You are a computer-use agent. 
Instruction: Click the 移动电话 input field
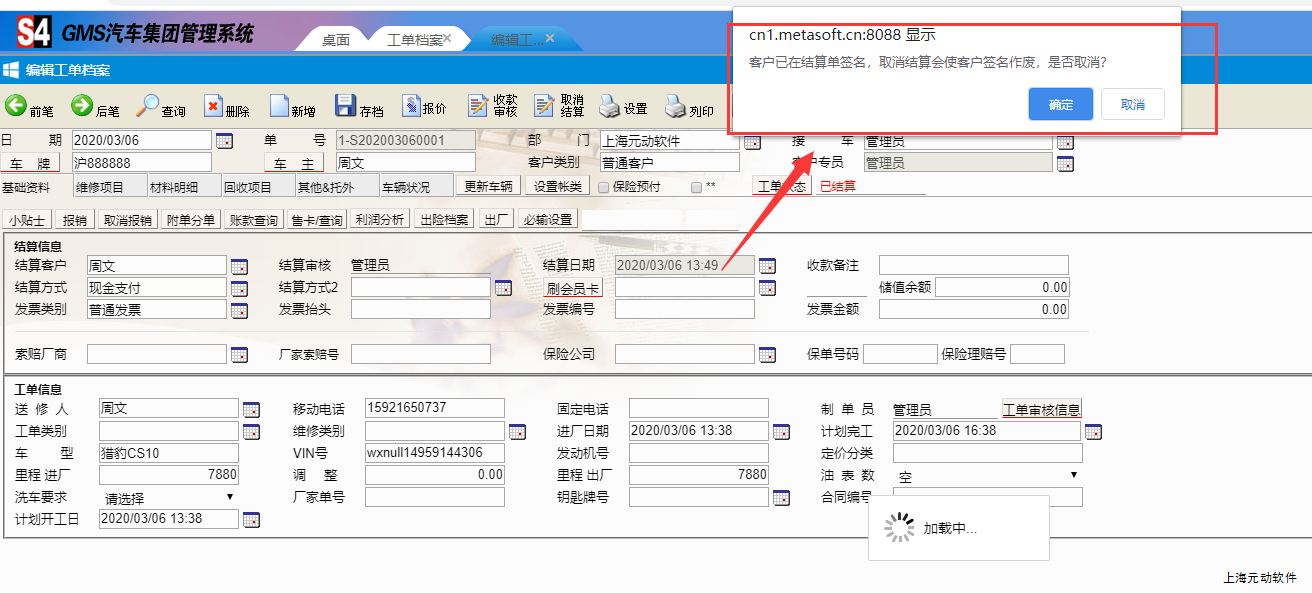tap(434, 408)
